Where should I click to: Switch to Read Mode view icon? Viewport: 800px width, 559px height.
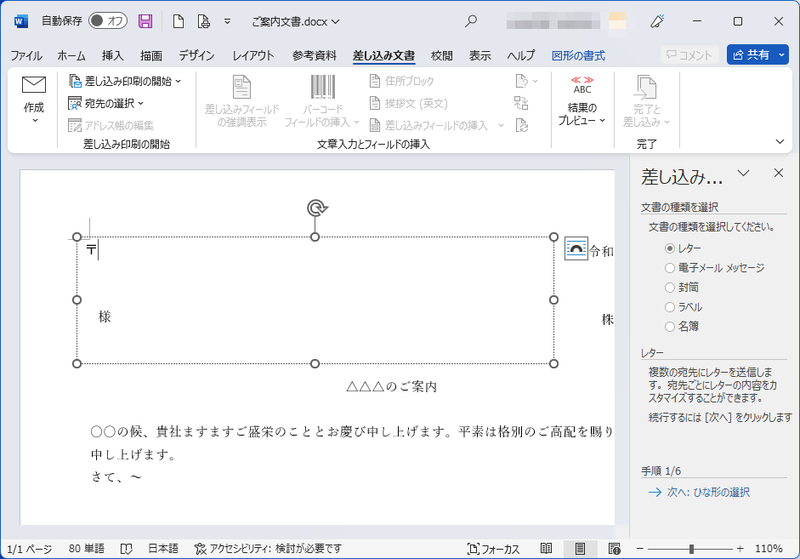(x=546, y=549)
